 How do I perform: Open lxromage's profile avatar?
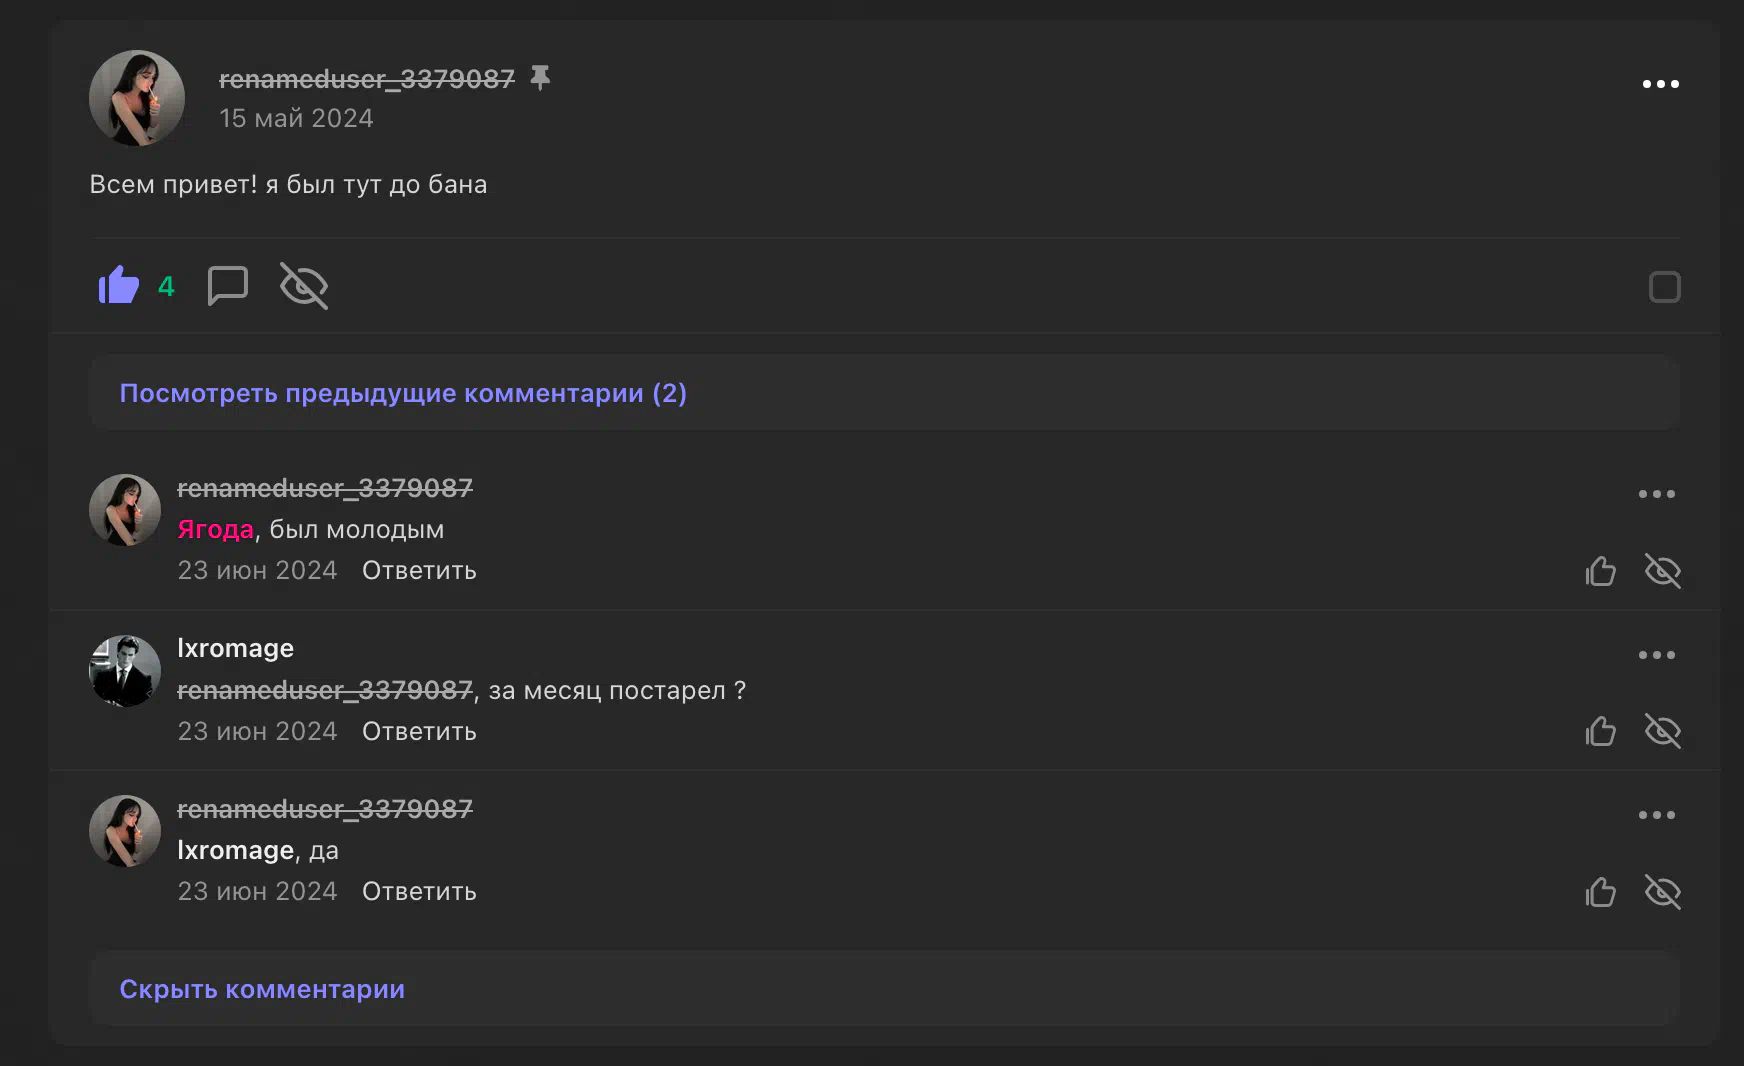[x=125, y=671]
